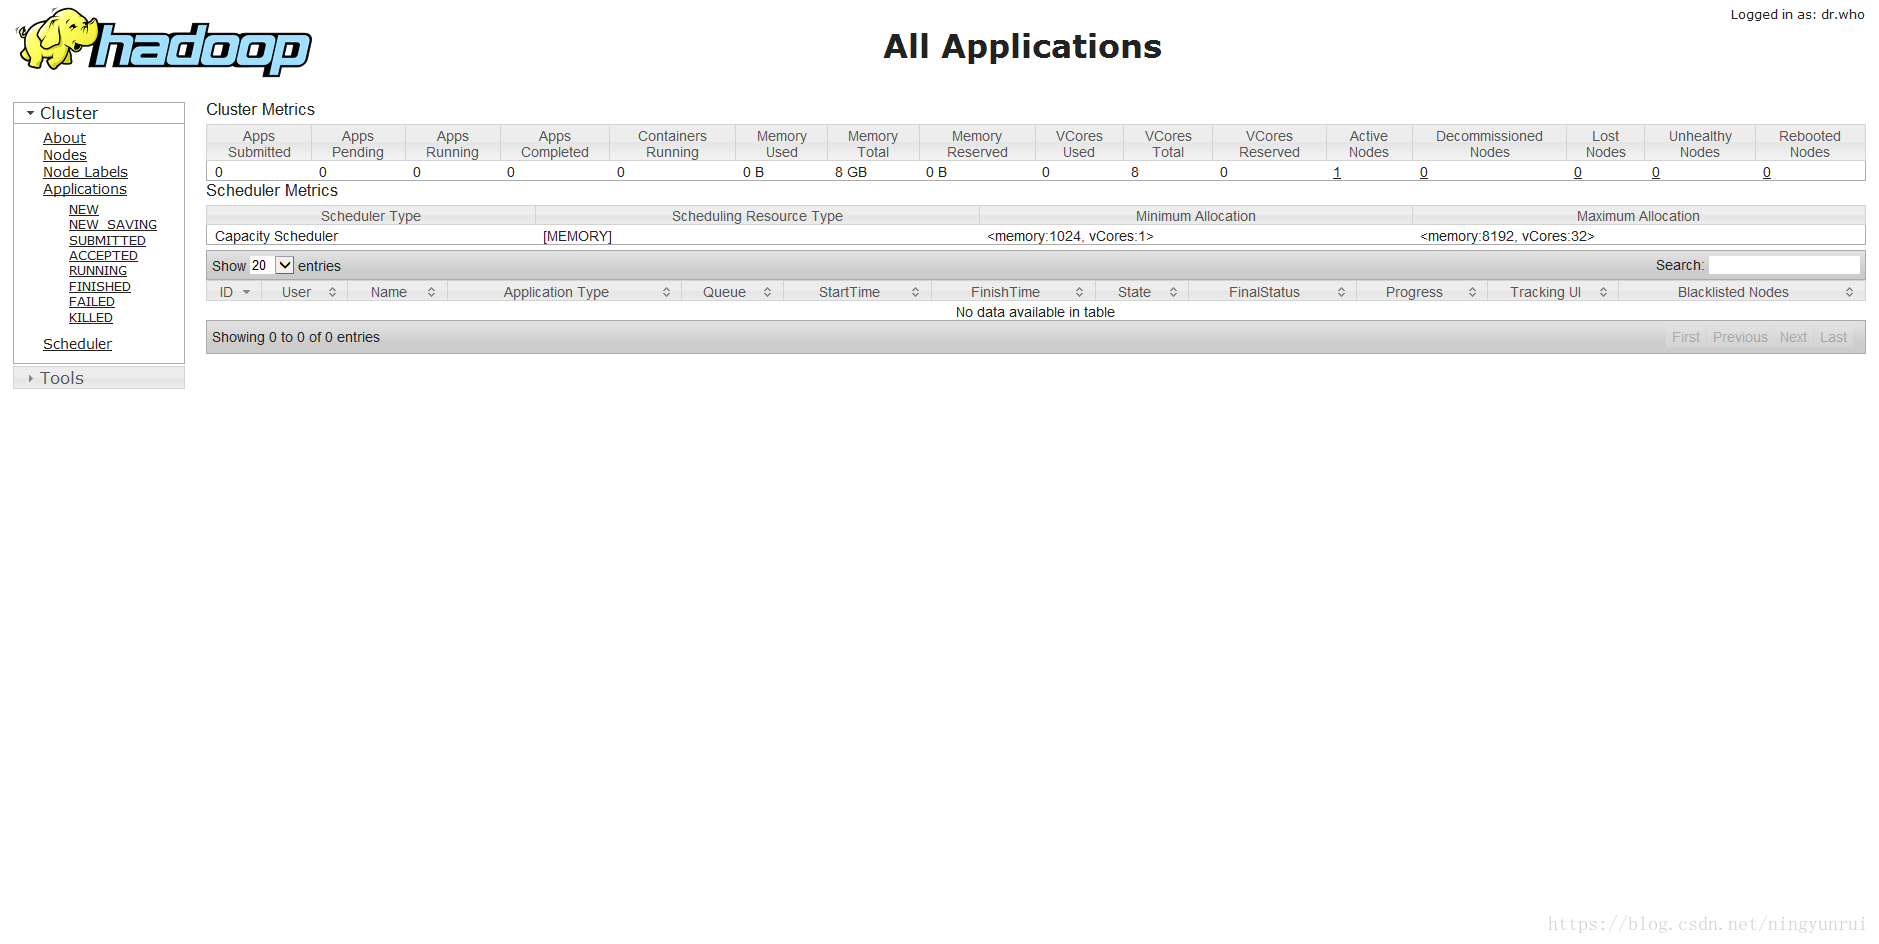1879x944 pixels.
Task: Show RUNNING applications
Action: (98, 271)
